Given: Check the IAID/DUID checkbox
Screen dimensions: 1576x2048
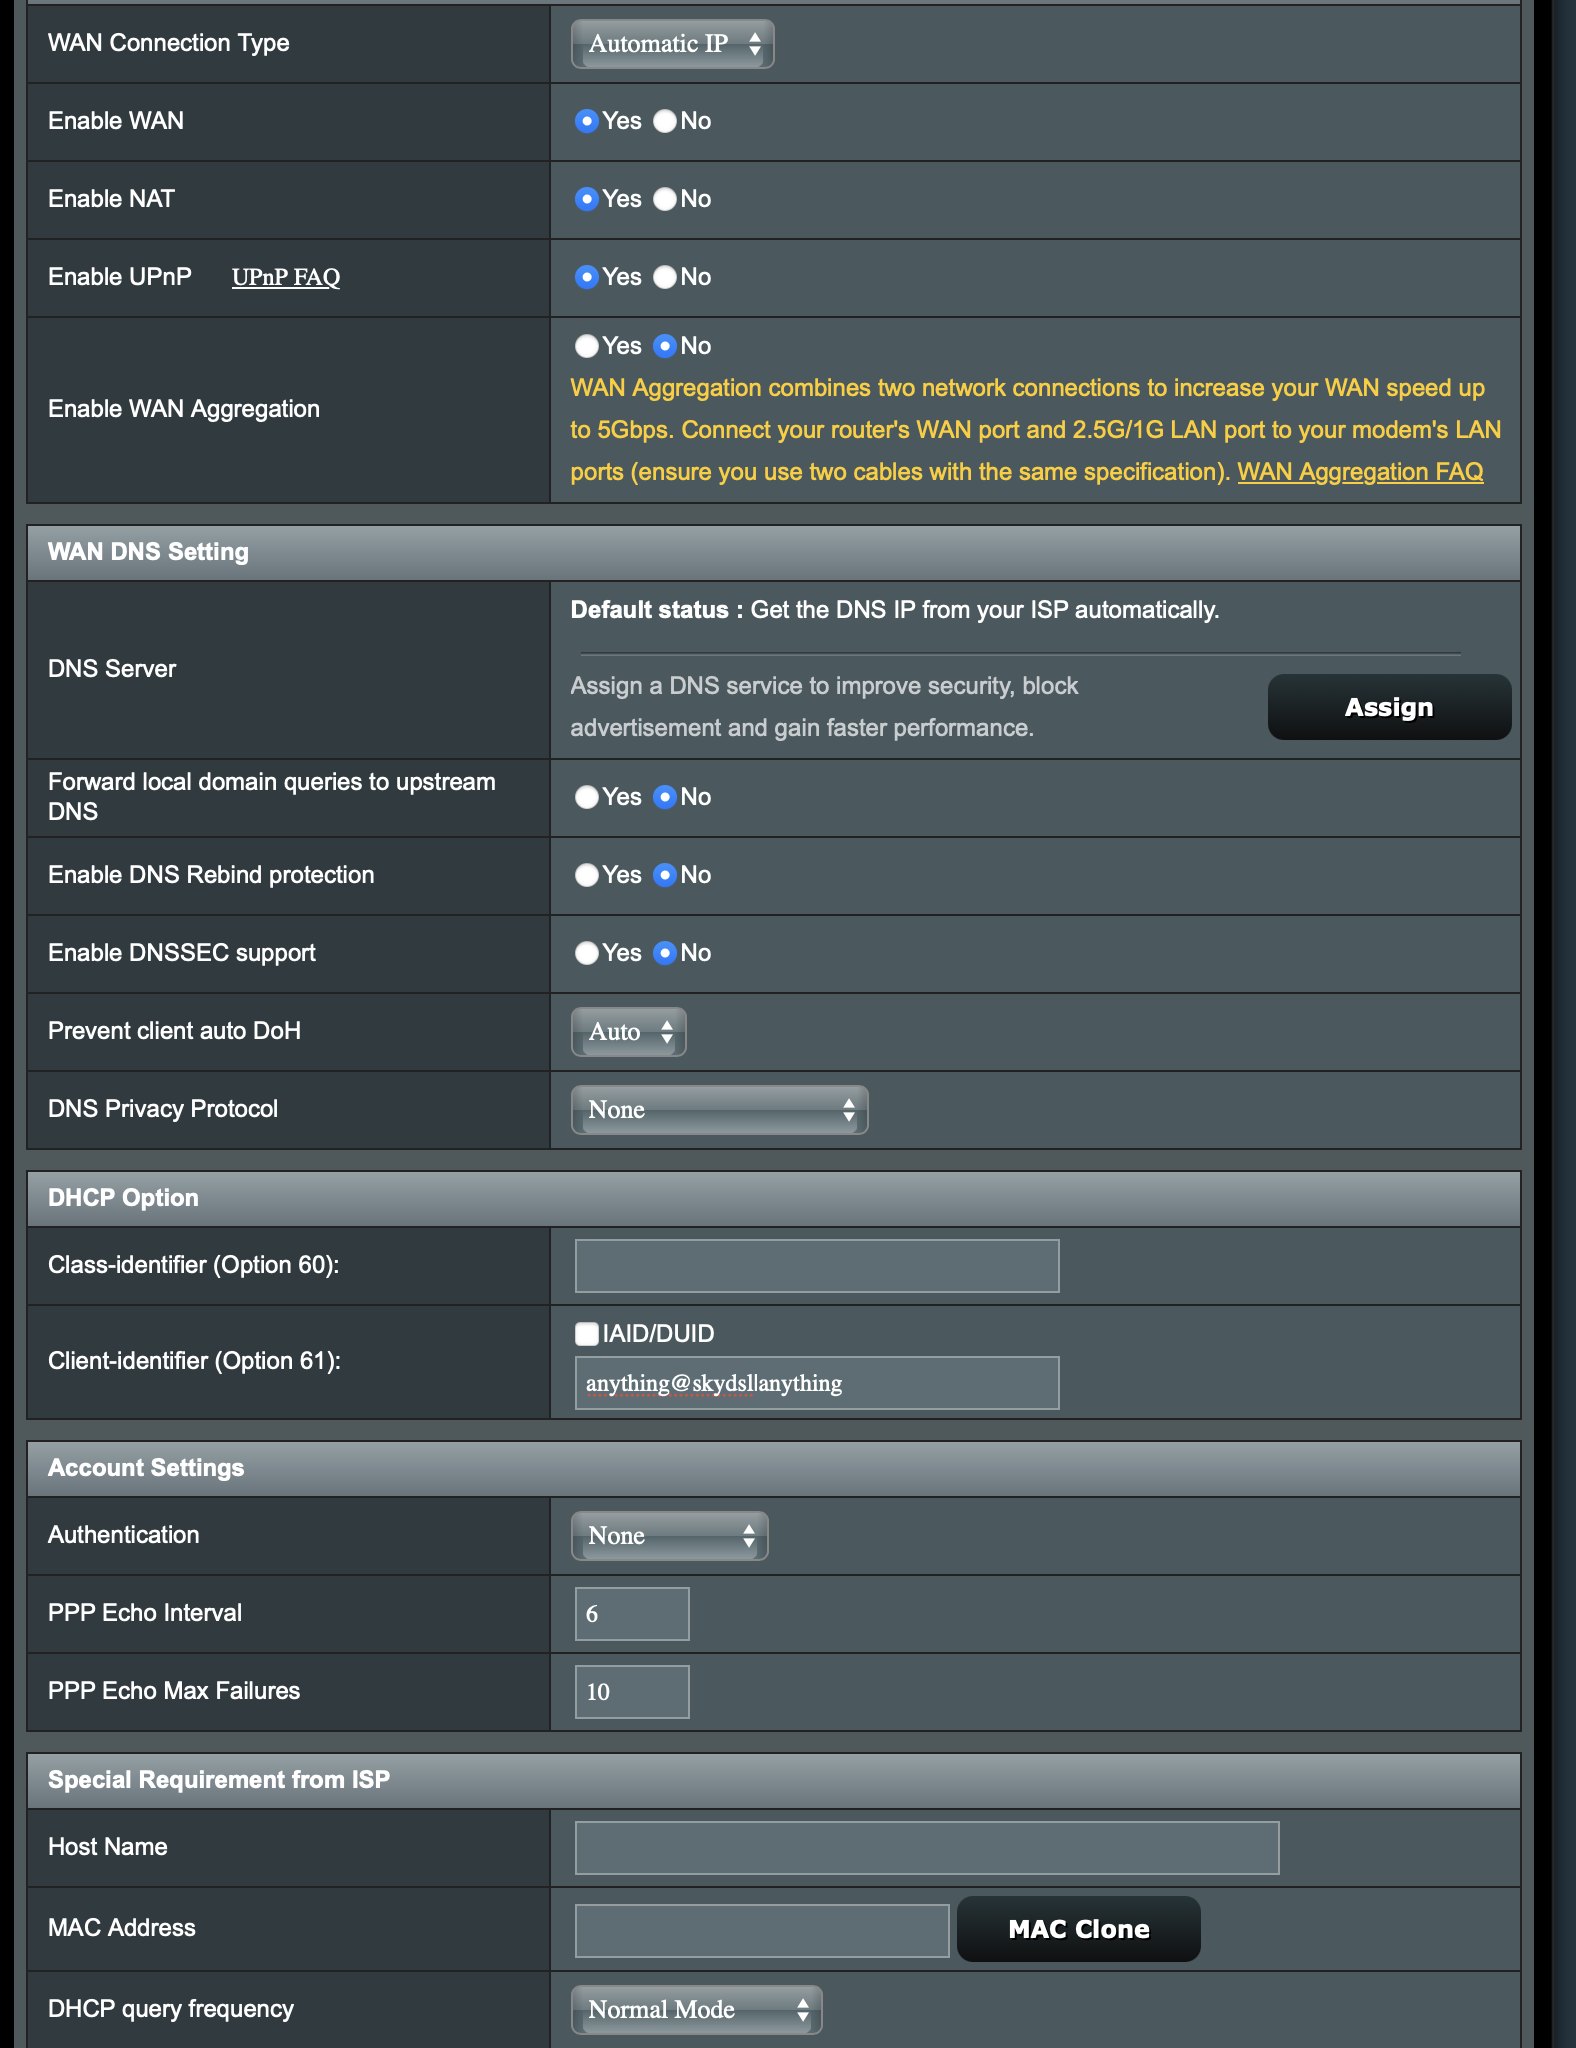Looking at the screenshot, I should pos(587,1334).
